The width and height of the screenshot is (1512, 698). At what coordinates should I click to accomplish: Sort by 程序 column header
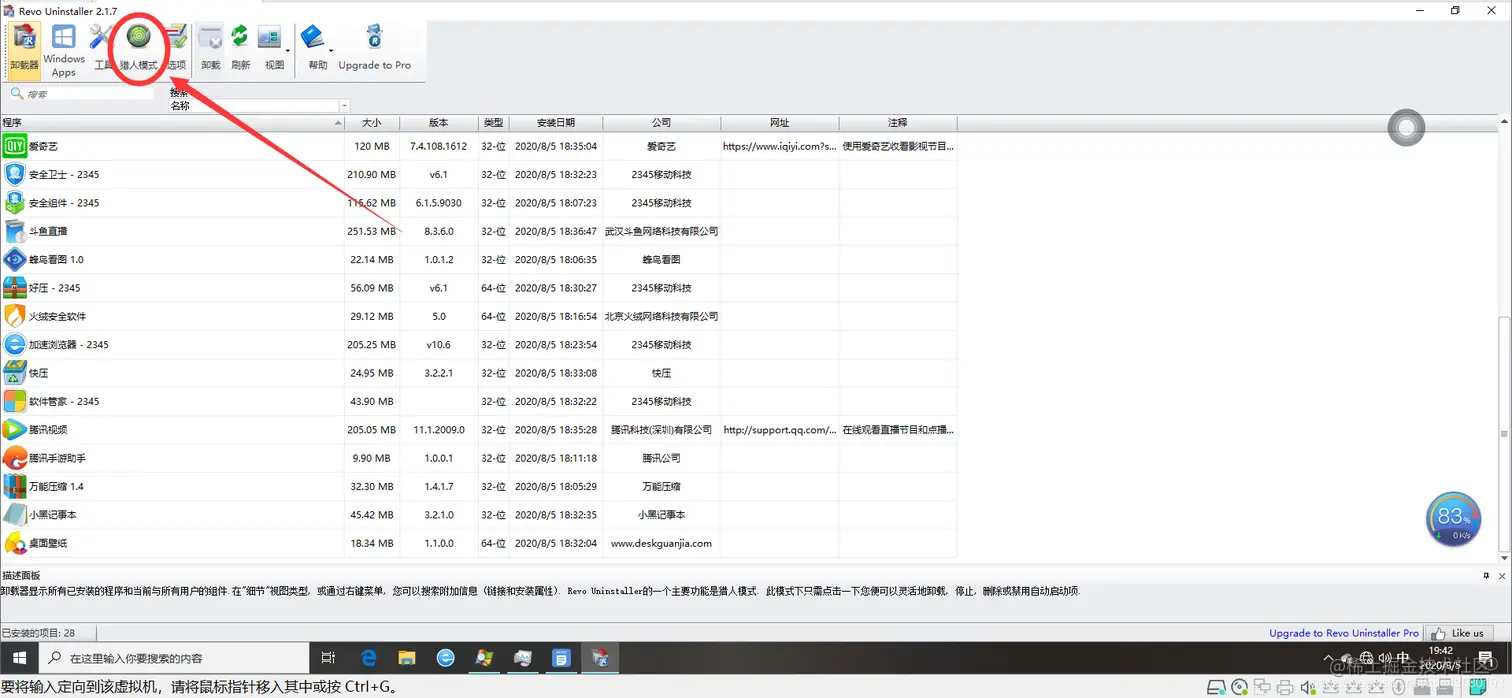(x=172, y=123)
